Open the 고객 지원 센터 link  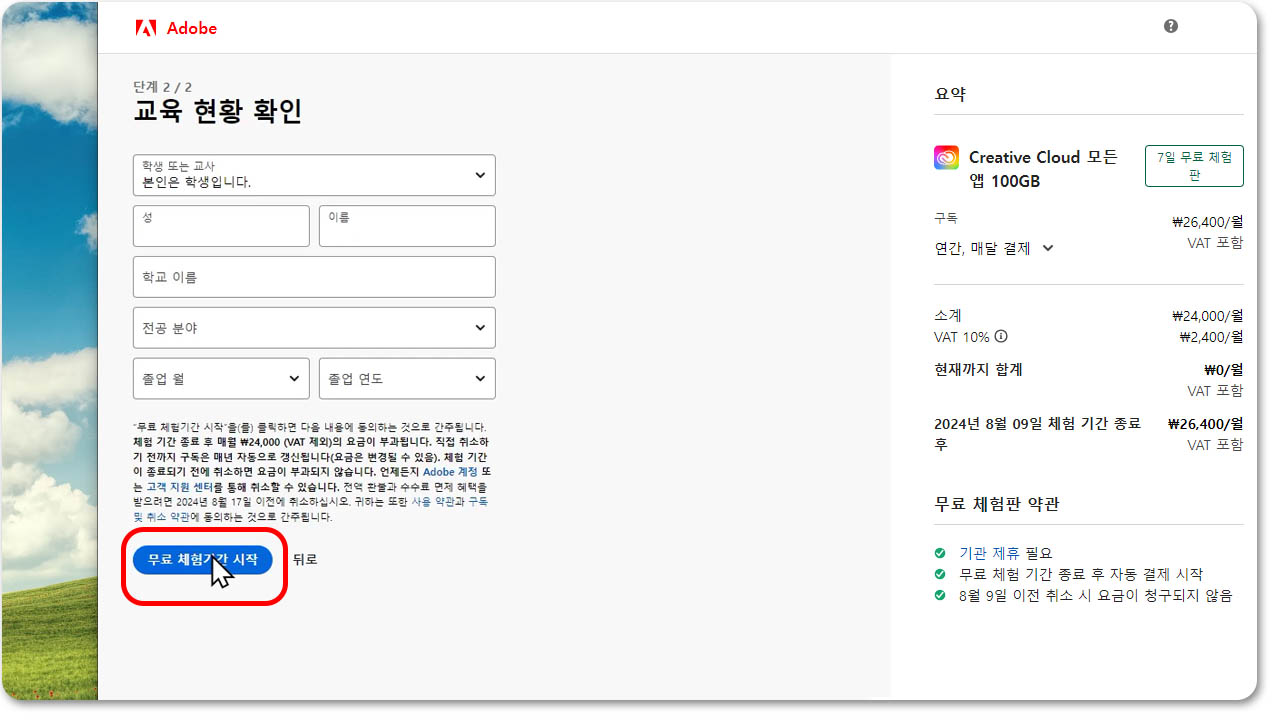(178, 486)
